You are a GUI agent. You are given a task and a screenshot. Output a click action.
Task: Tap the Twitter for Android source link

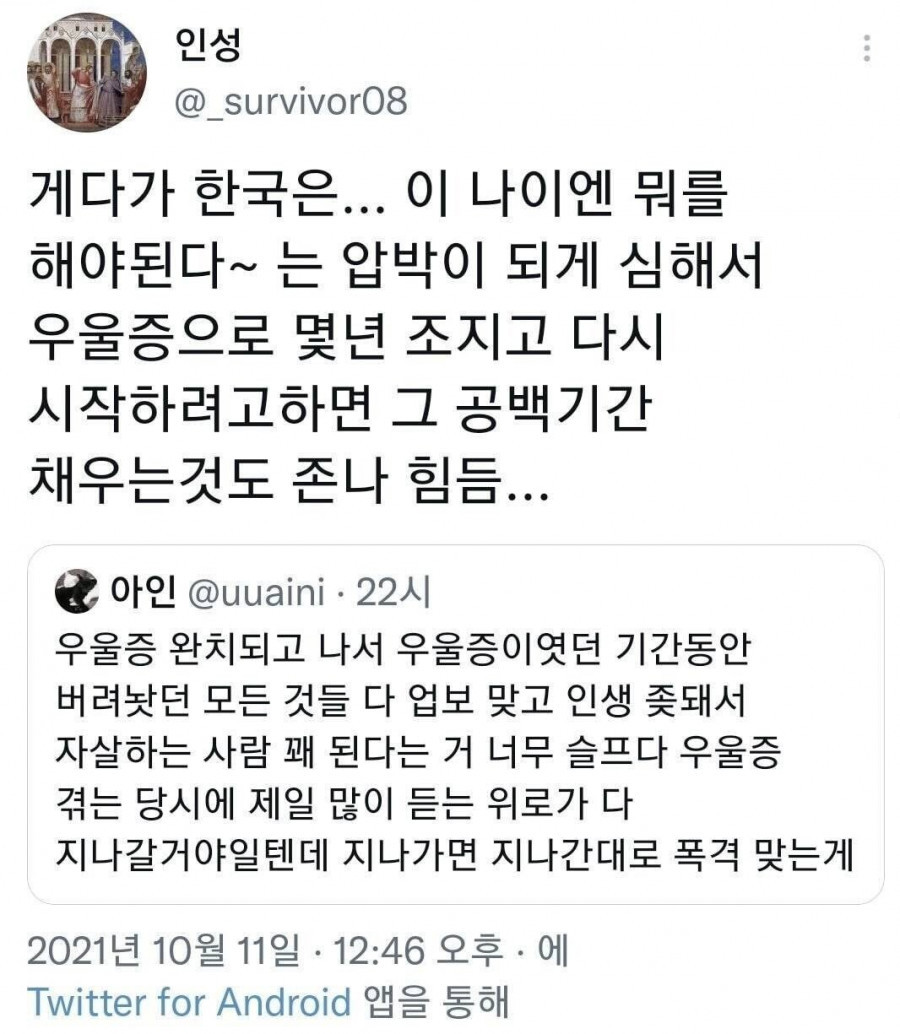click(189, 1002)
